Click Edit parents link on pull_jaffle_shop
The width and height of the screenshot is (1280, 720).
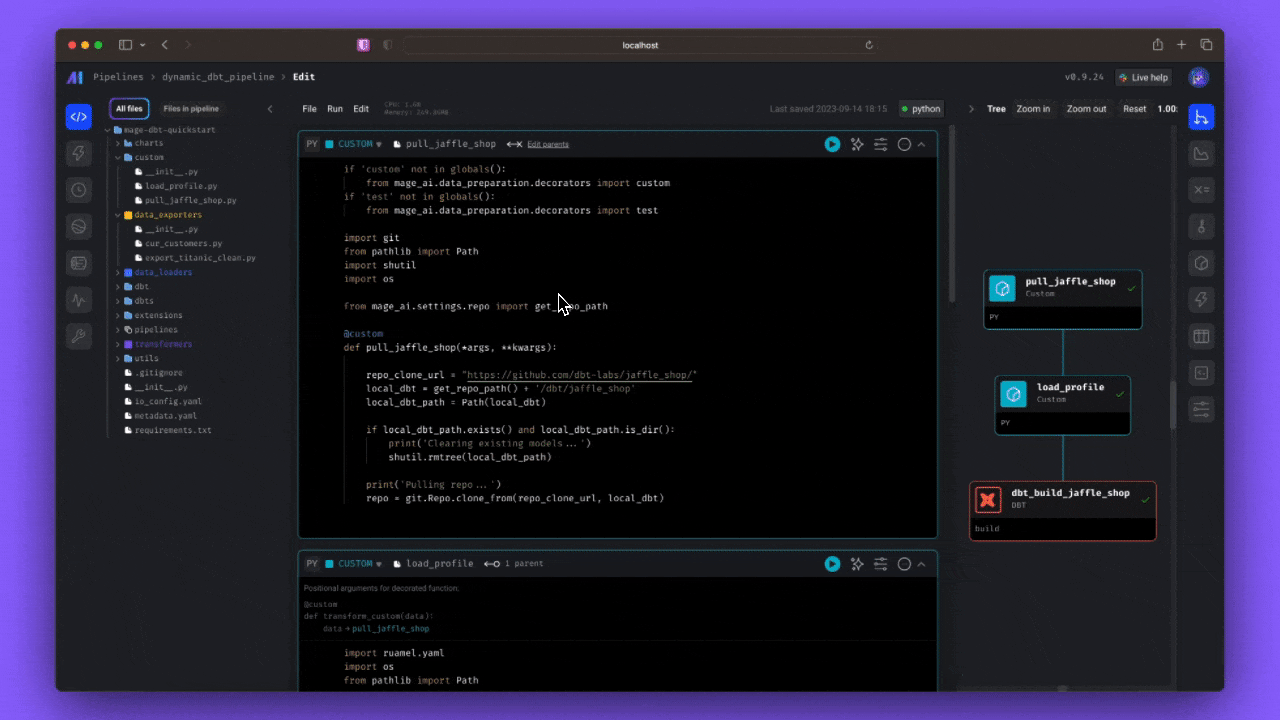[x=548, y=144]
